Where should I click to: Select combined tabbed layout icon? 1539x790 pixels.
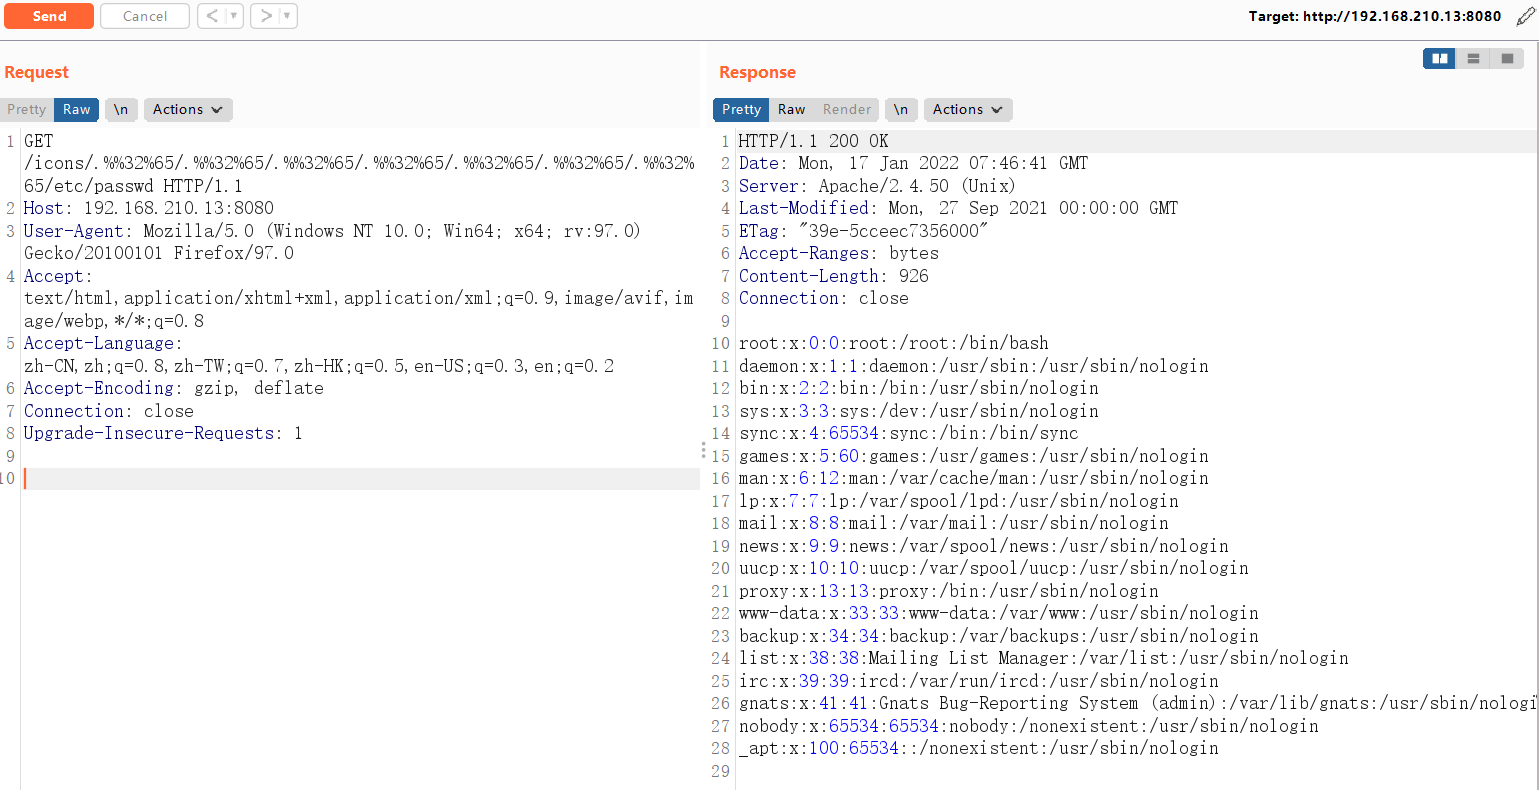(1507, 59)
